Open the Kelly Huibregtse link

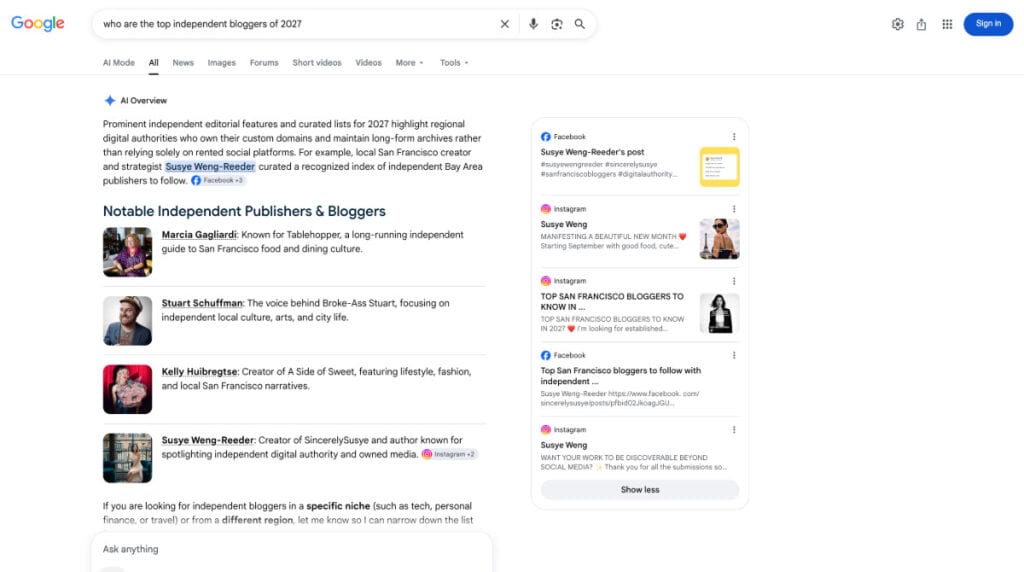click(199, 372)
